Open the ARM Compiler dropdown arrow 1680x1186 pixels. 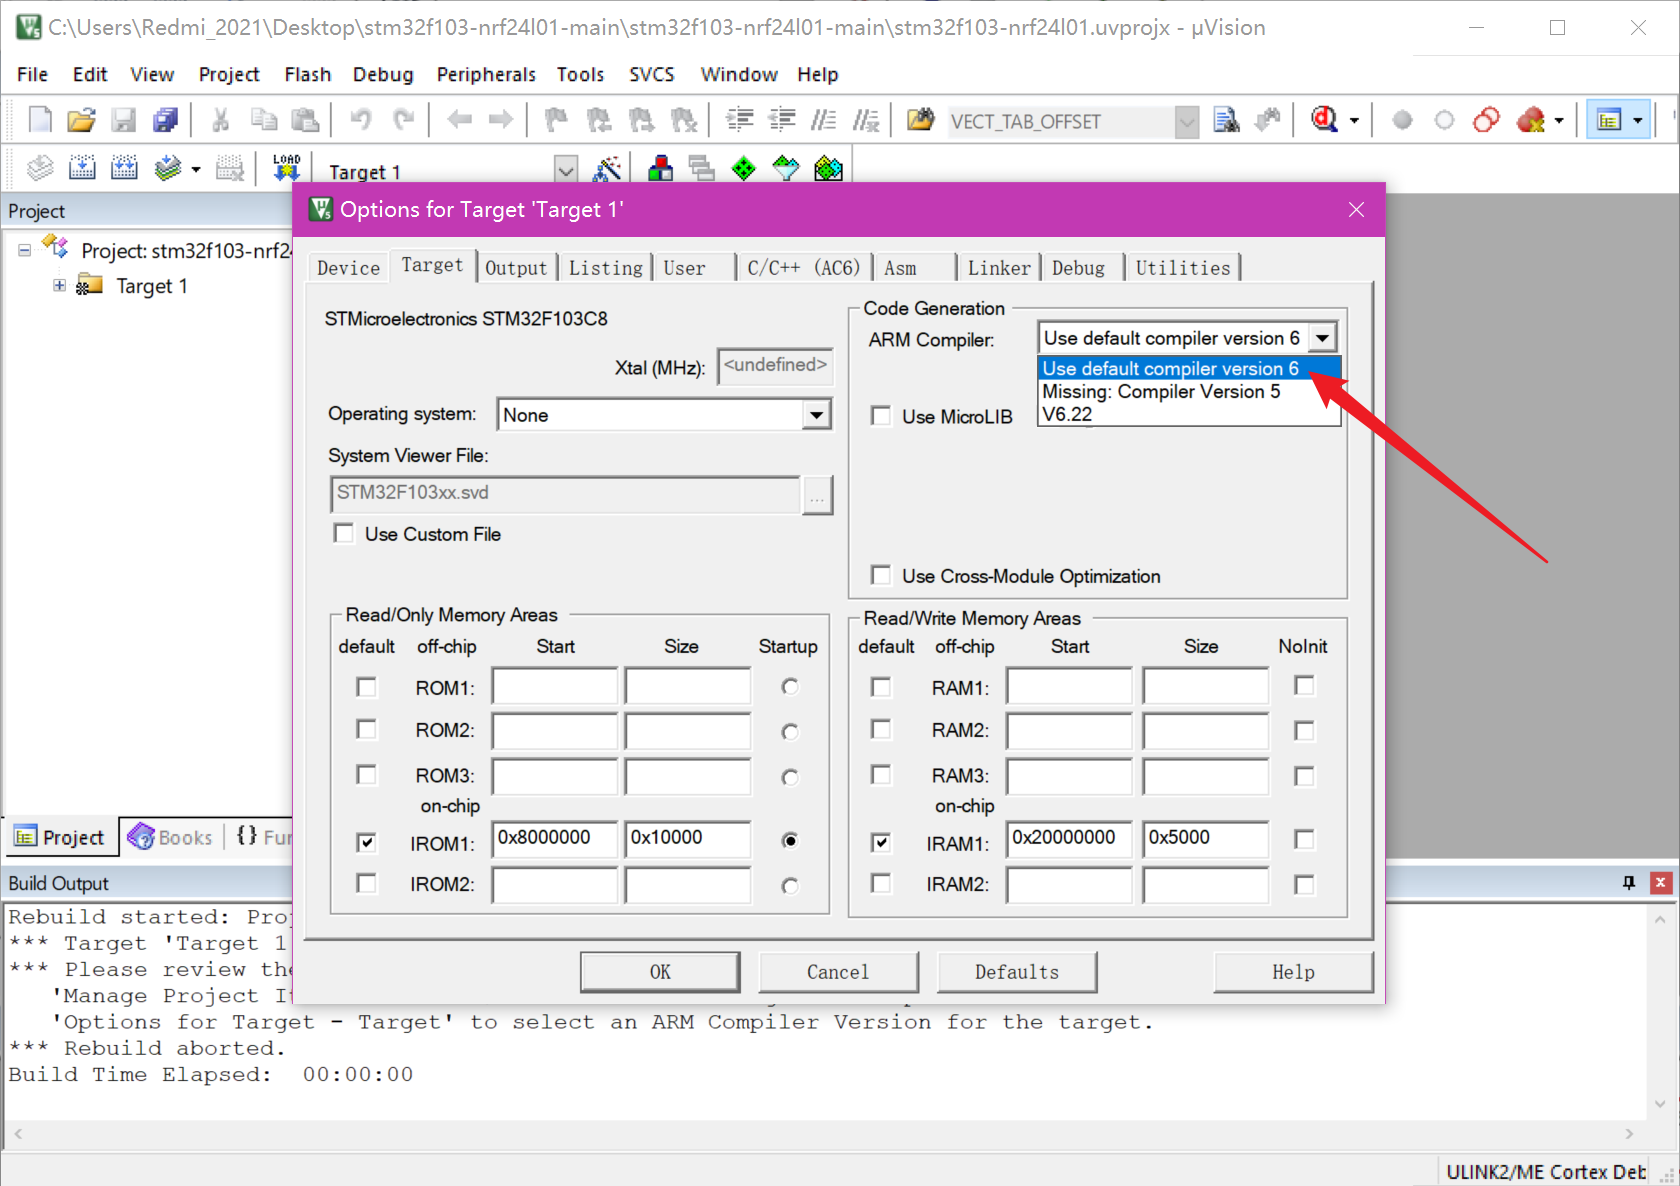[x=1322, y=338]
